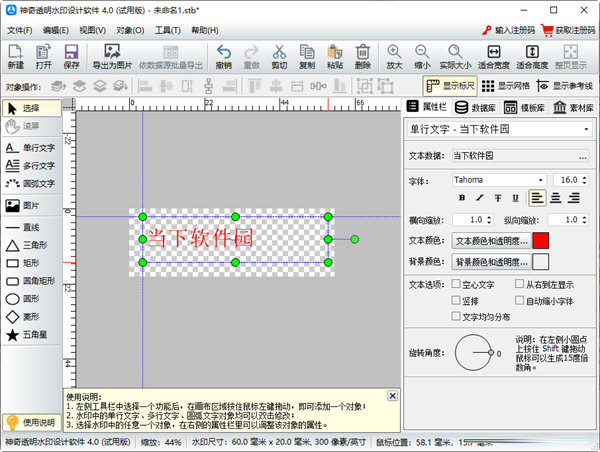Viewport: 600px width, 452px height.
Task: Click 适合宽度 fit width icon
Action: 494,57
